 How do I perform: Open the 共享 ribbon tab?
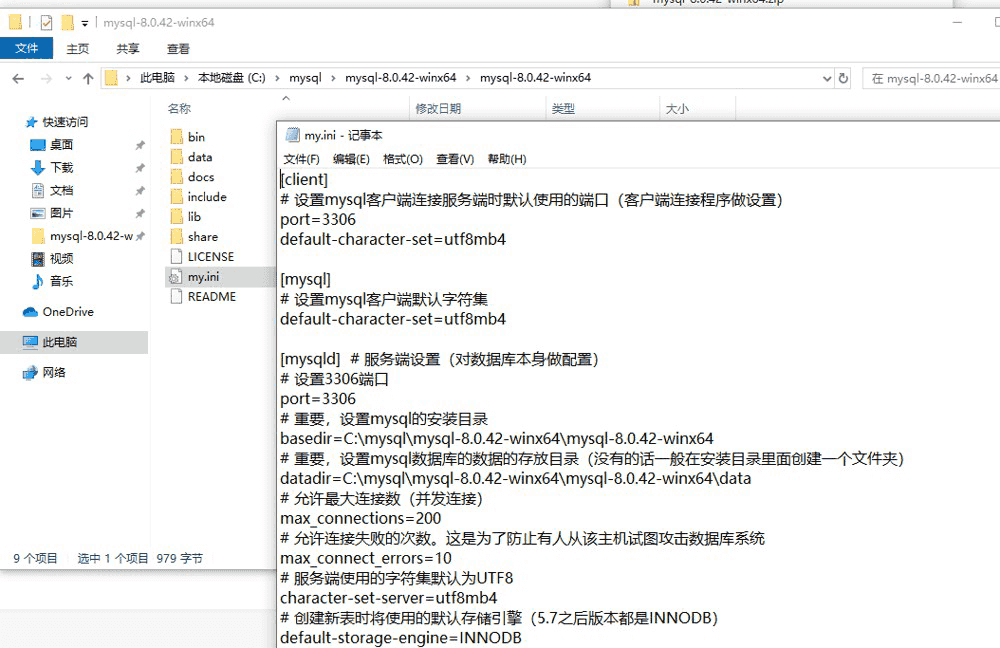[x=128, y=48]
